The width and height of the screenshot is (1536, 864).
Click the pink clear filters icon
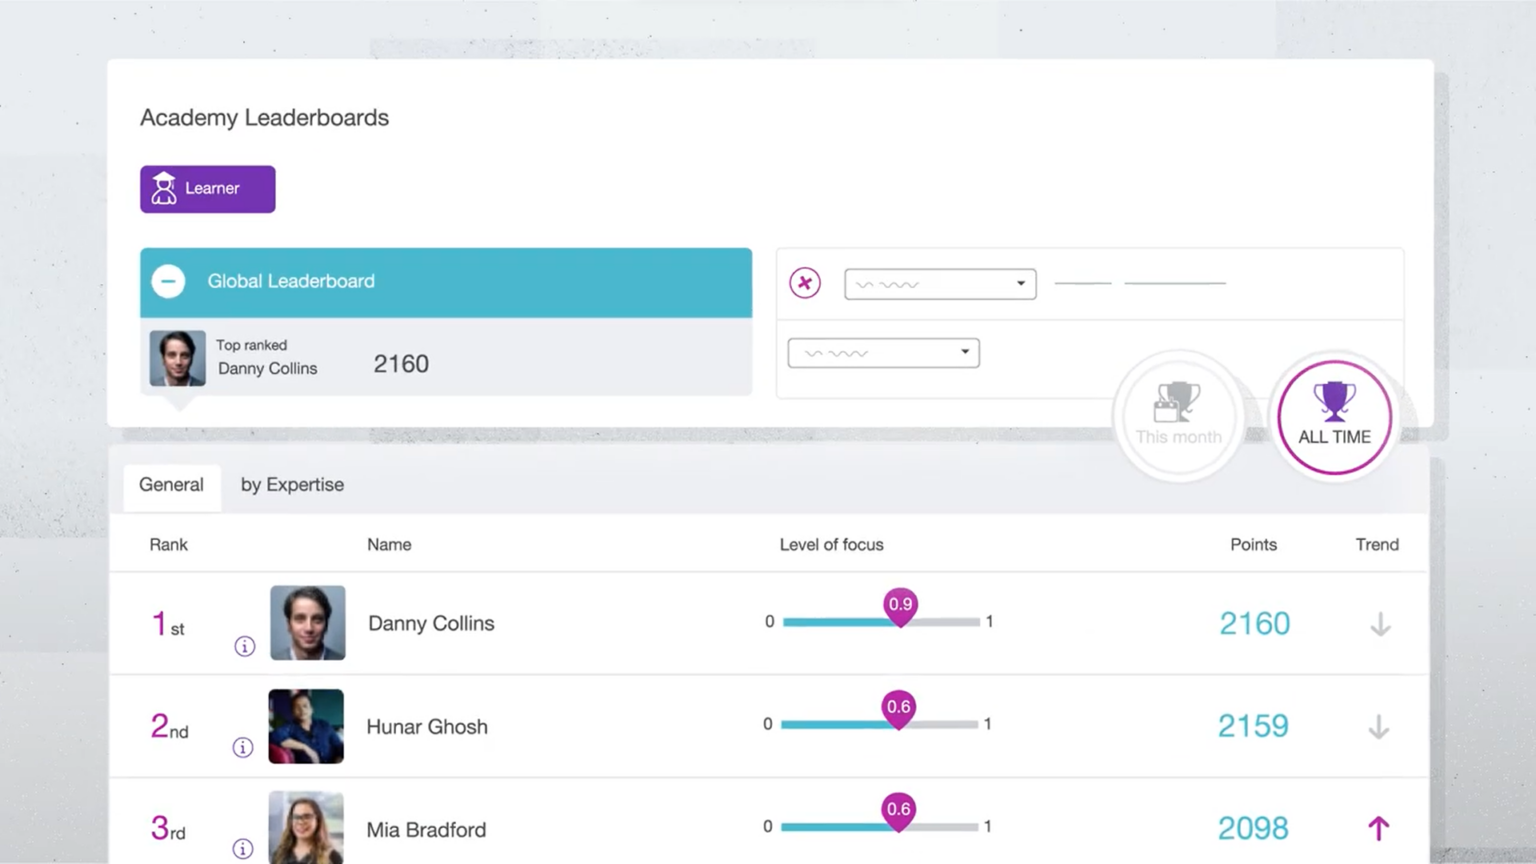tap(805, 283)
